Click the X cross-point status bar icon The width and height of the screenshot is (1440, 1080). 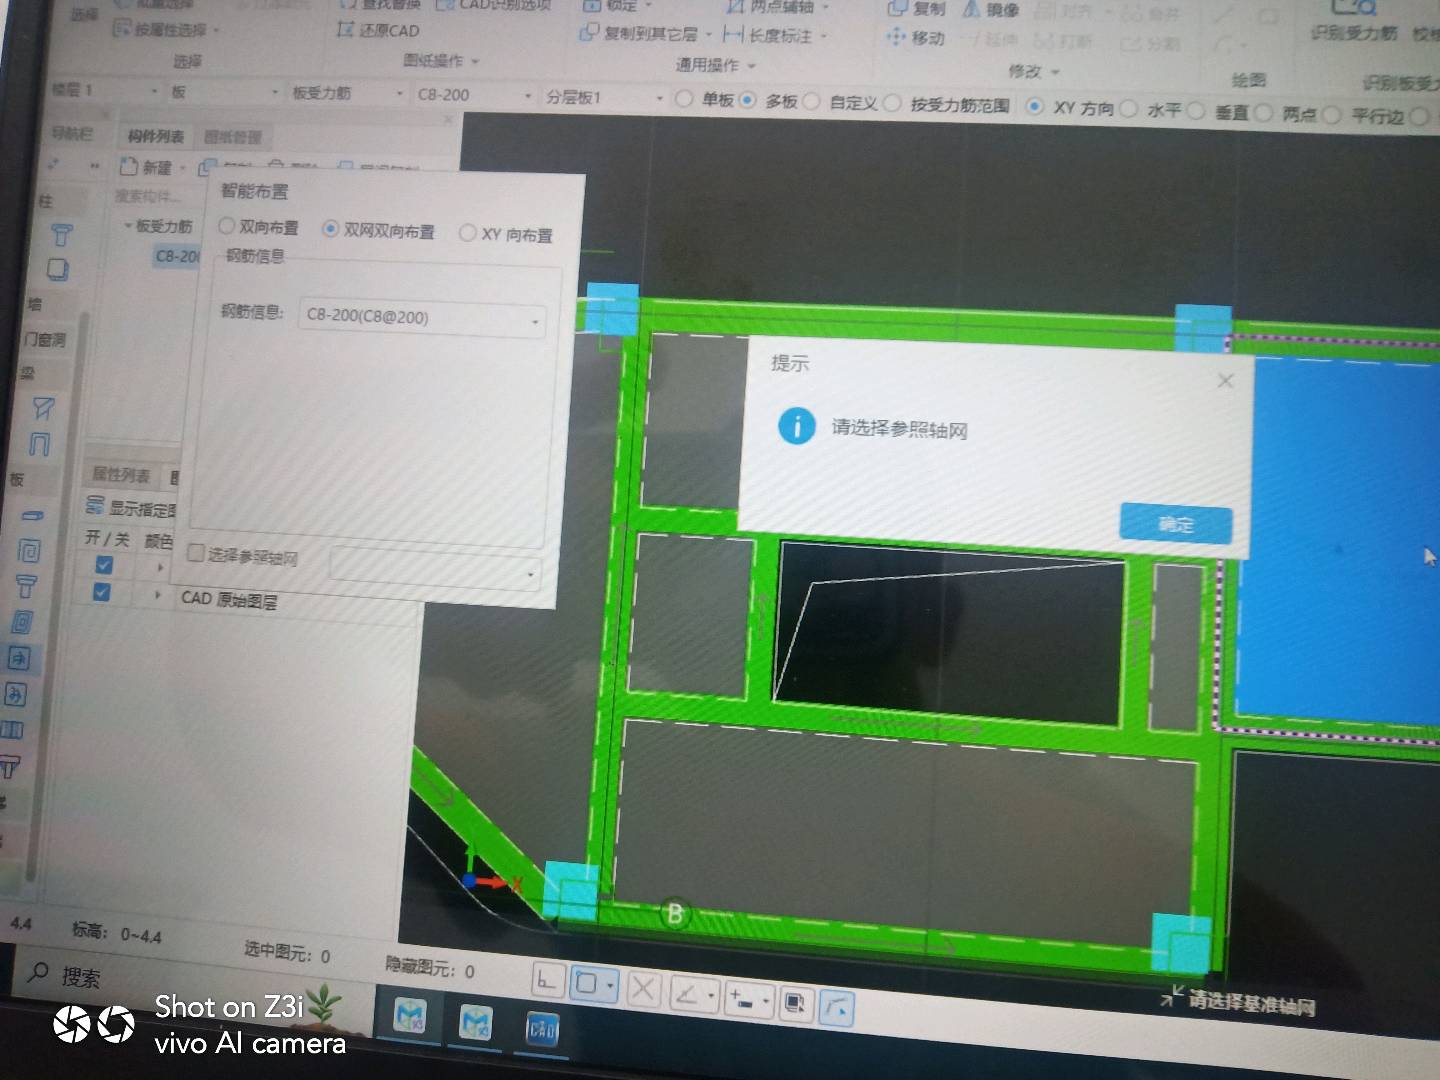[643, 988]
